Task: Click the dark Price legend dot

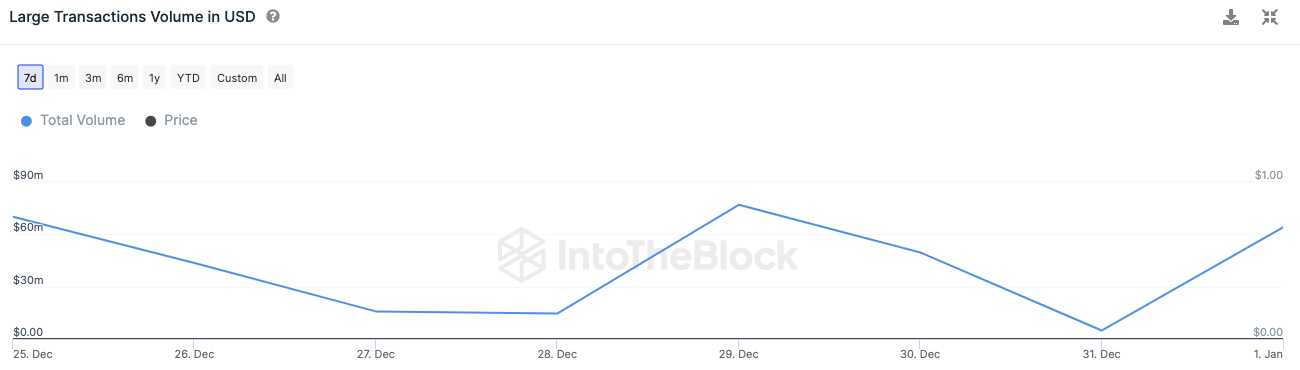Action: [x=151, y=121]
